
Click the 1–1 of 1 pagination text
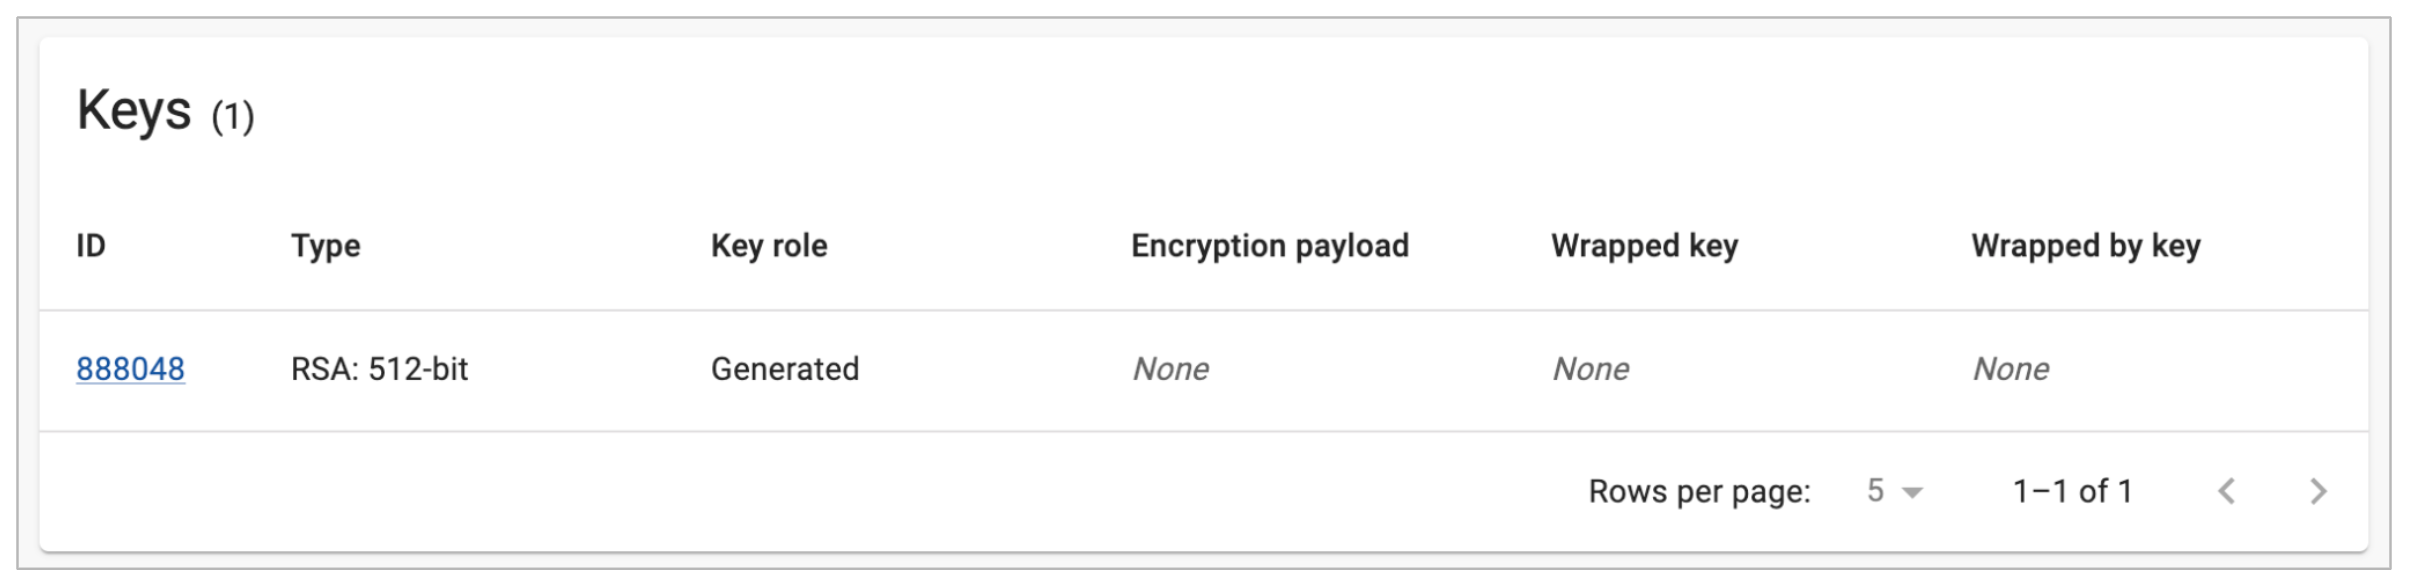pos(2072,491)
